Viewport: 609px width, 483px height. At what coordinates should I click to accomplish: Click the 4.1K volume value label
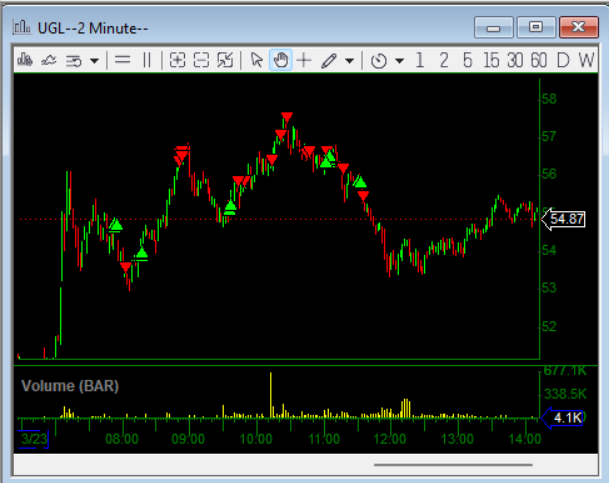click(562, 418)
